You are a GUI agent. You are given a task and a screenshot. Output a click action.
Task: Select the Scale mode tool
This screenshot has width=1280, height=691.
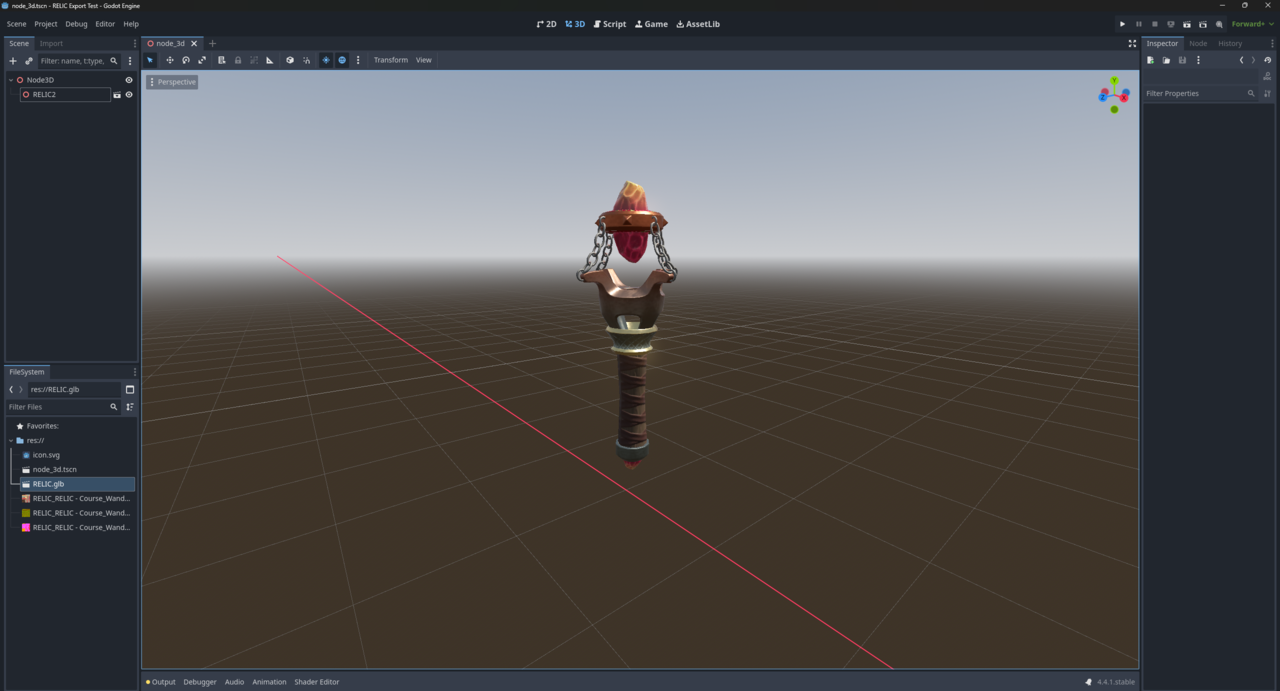click(202, 60)
